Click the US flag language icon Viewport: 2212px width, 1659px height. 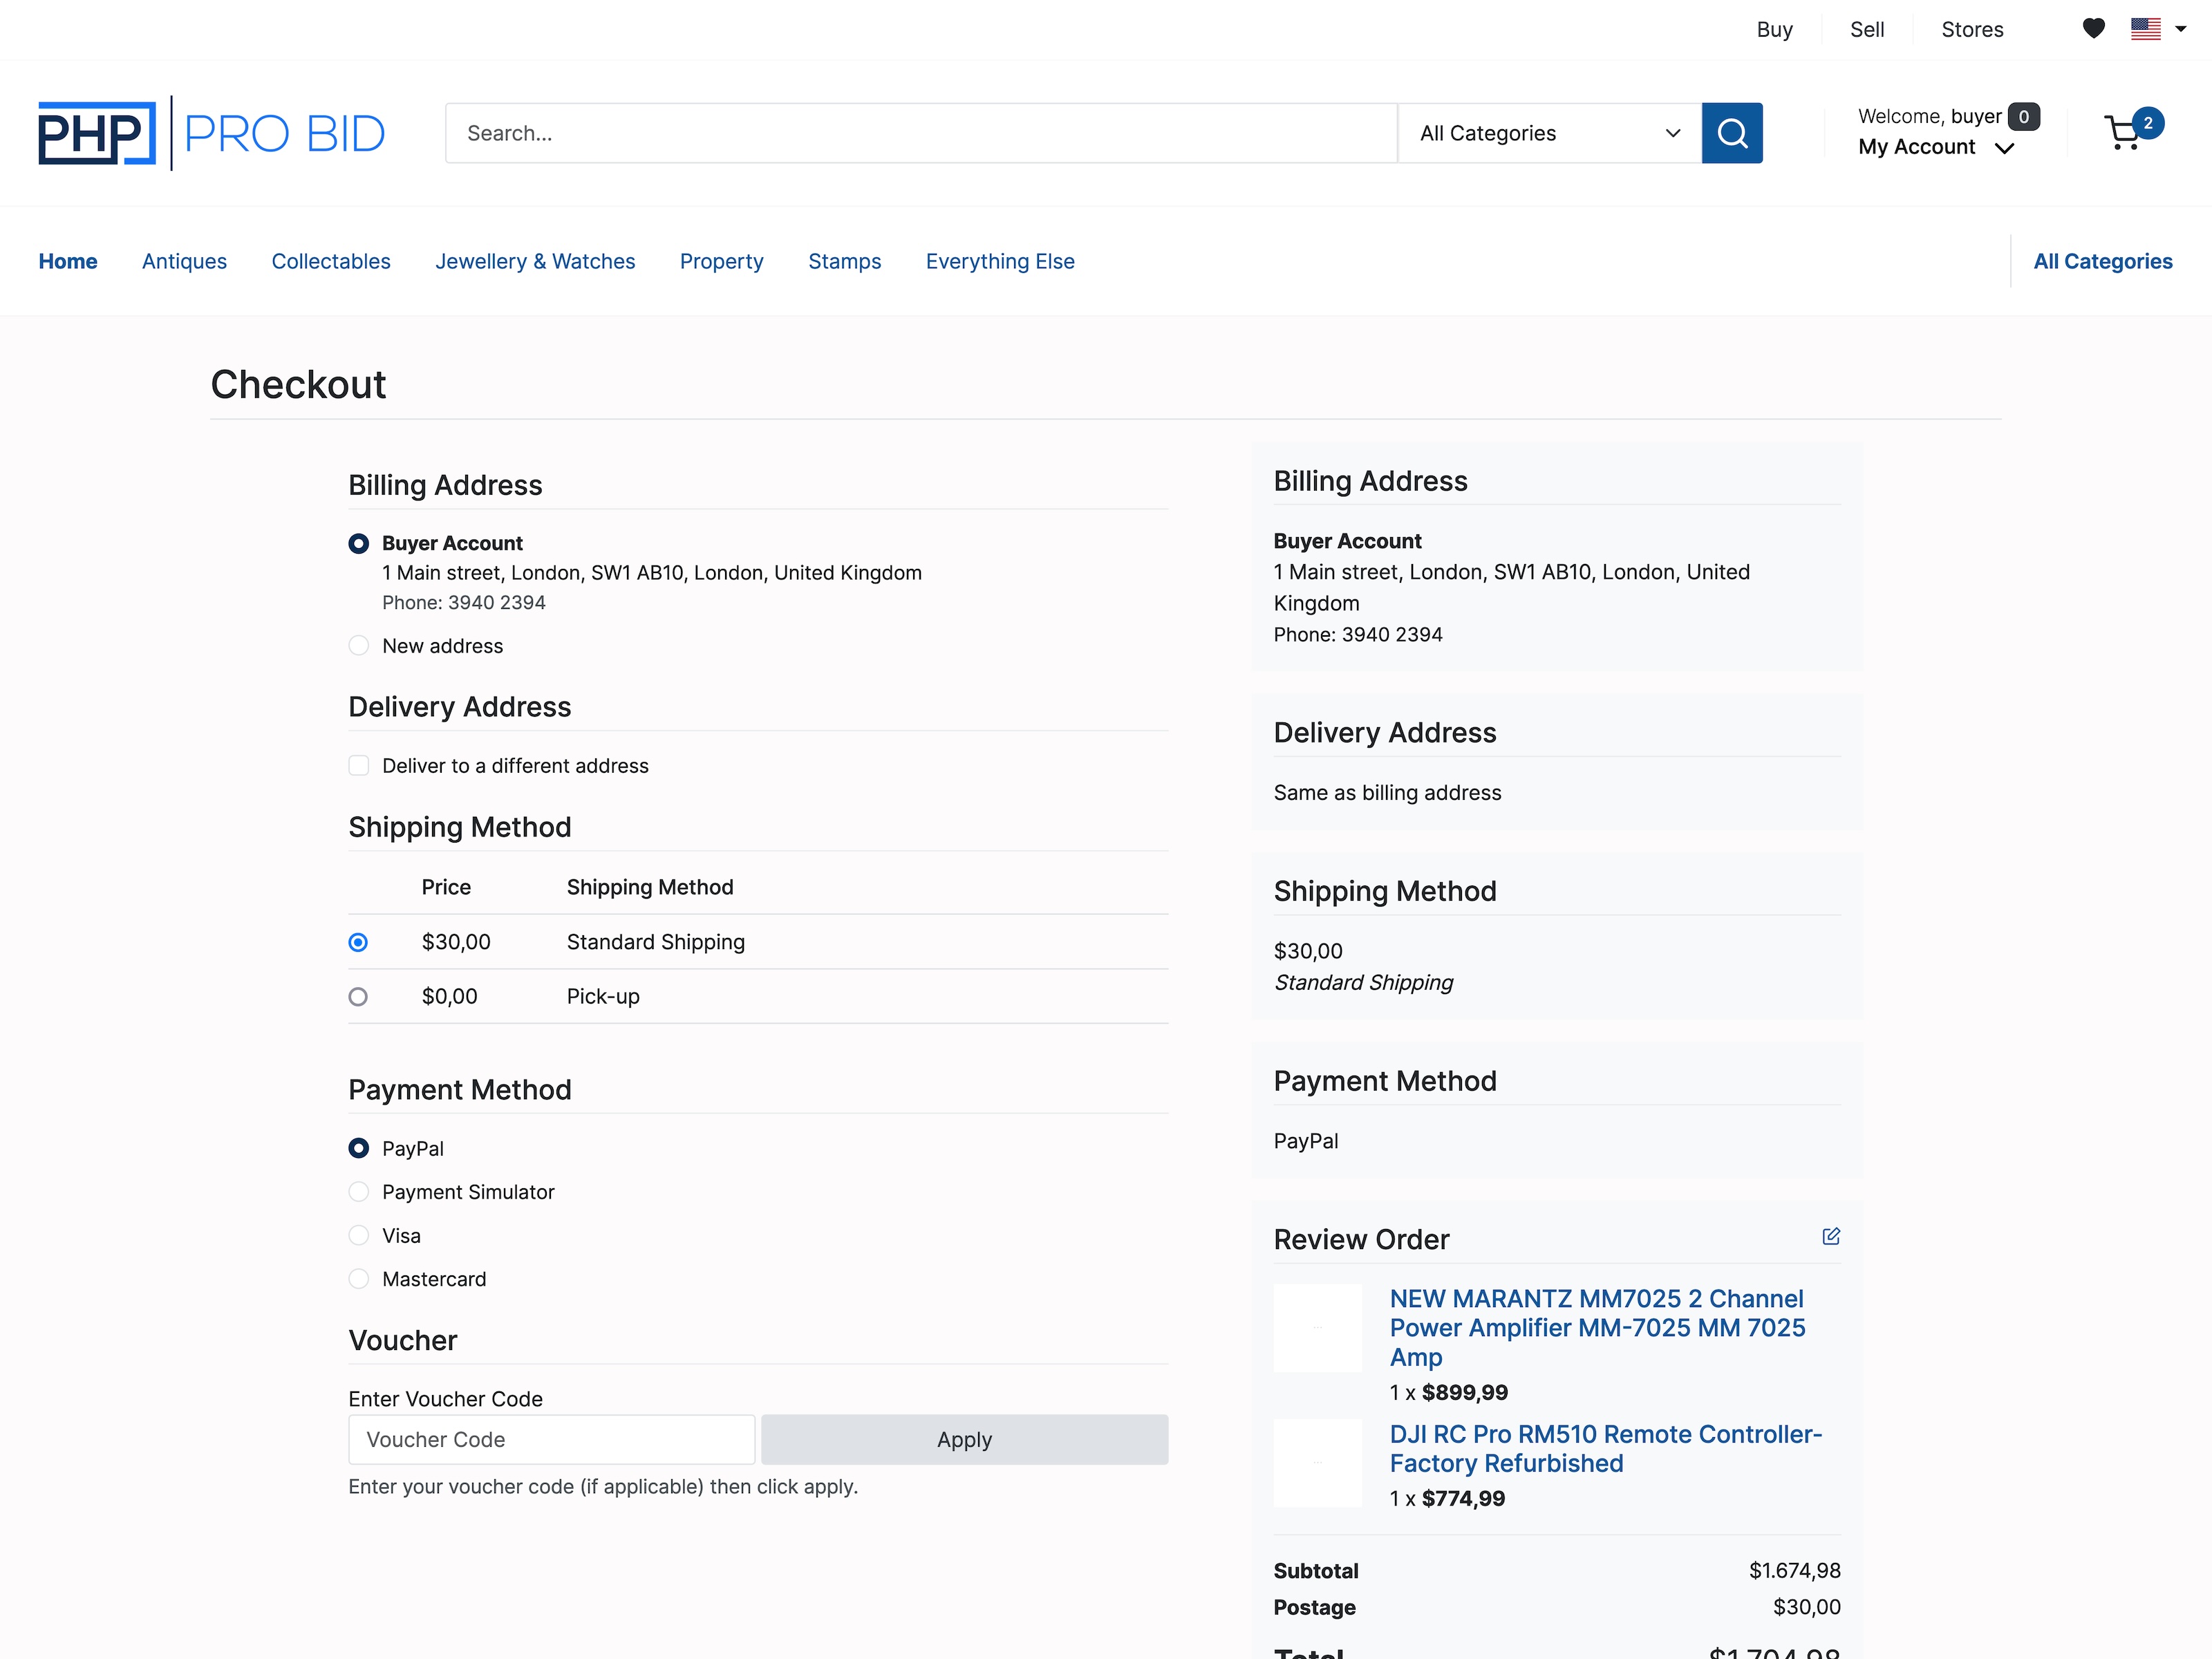point(2148,29)
